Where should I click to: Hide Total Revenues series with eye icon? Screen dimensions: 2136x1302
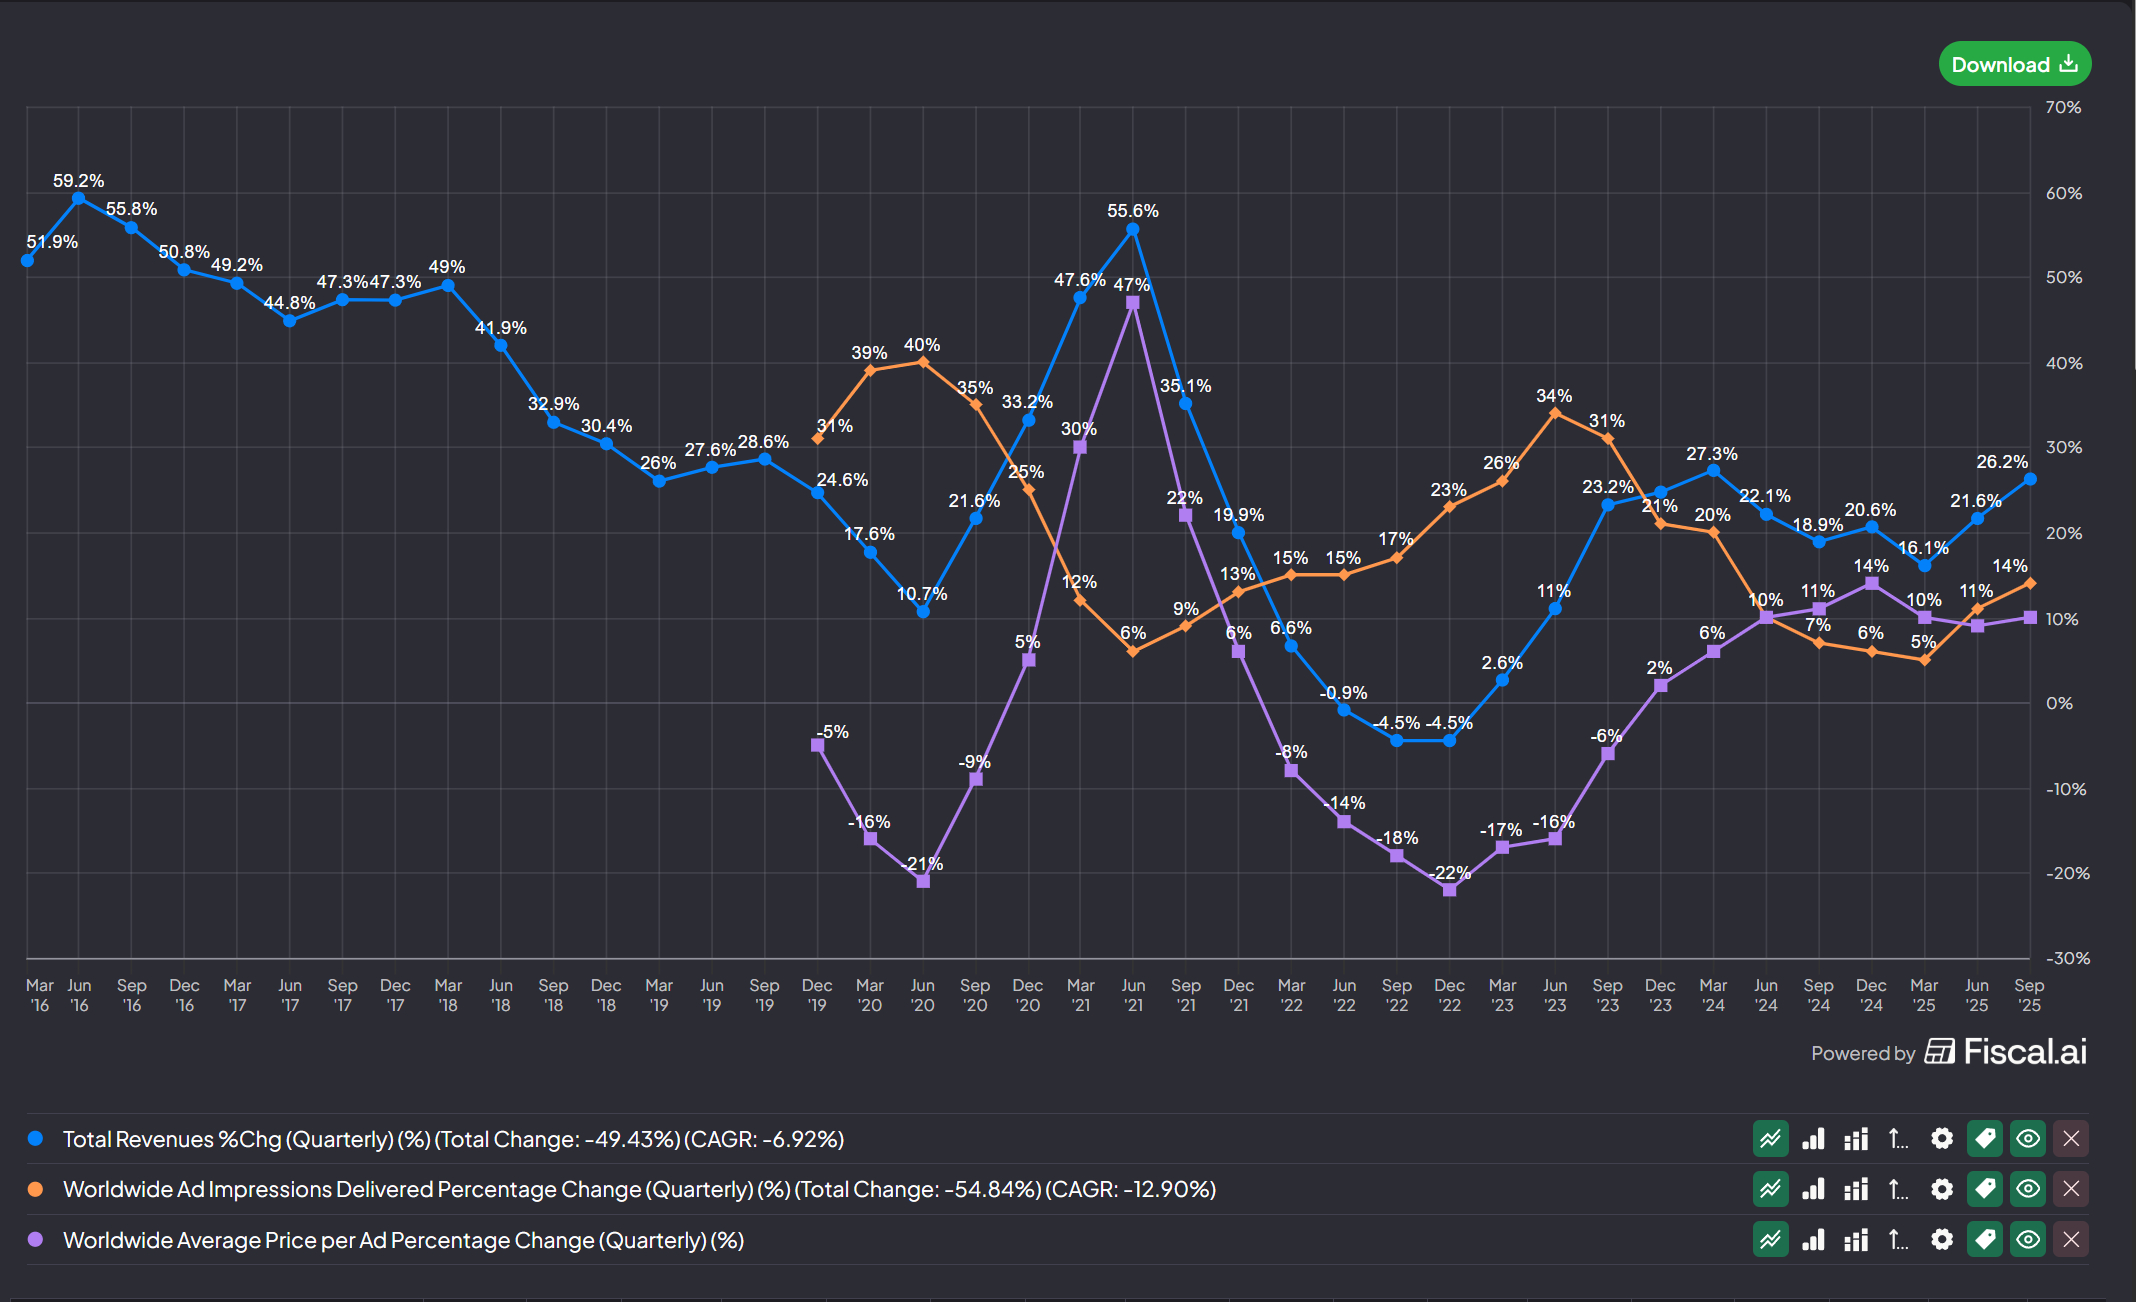[2028, 1139]
